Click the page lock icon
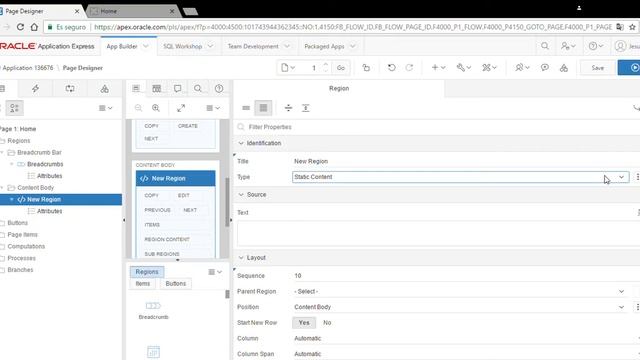Screen dimensions: 640x360 pos(366,68)
